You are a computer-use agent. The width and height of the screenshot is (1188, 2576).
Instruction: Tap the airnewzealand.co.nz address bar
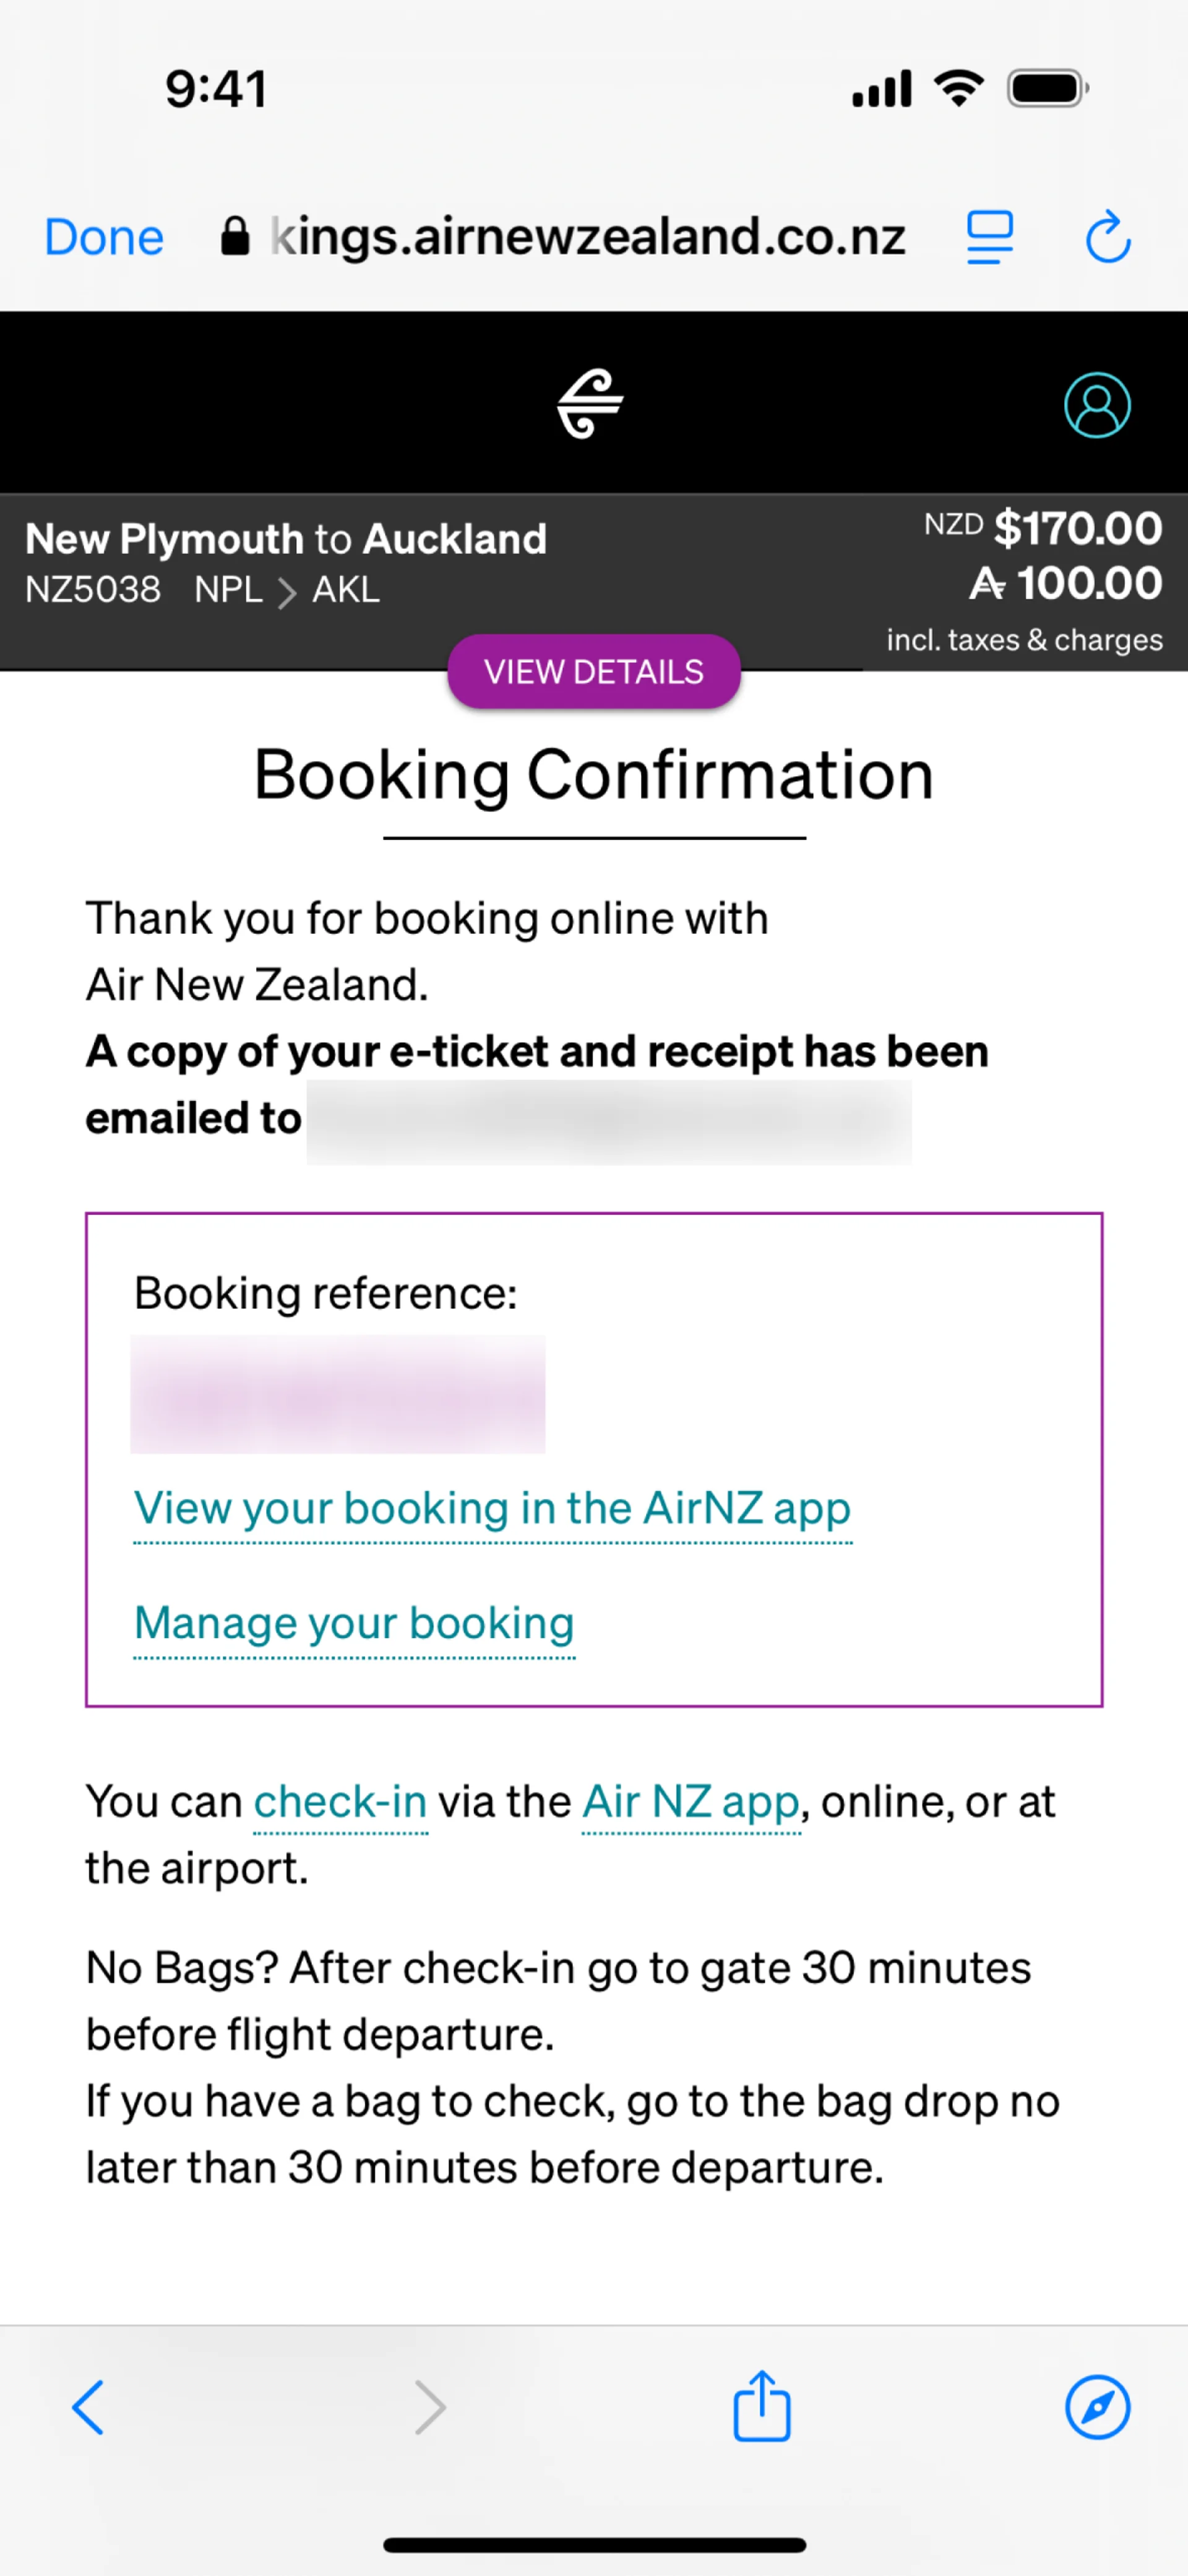click(588, 238)
